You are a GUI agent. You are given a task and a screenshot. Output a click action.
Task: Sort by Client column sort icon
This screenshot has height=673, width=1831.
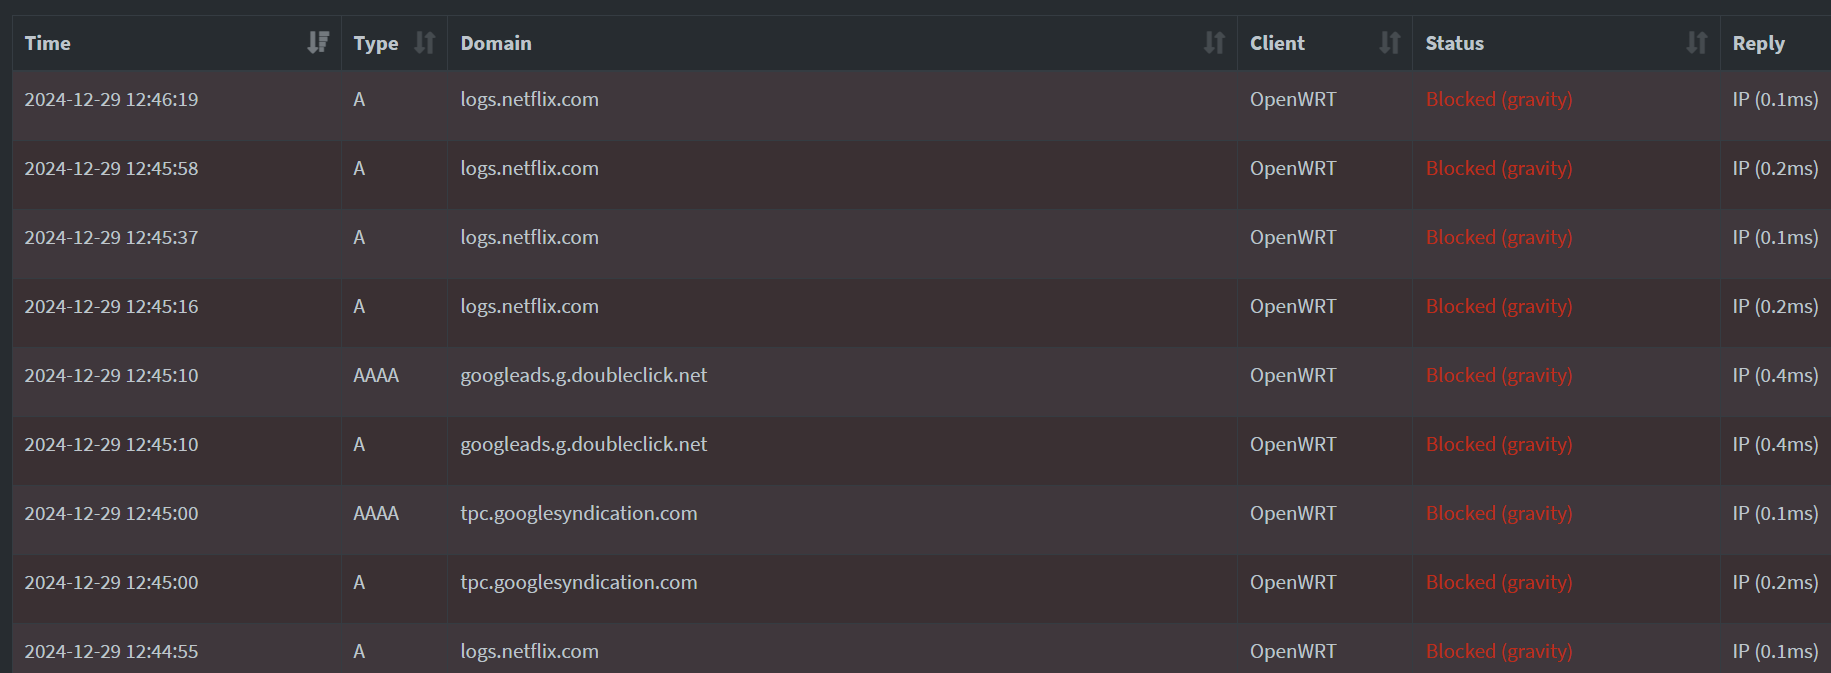pyautogui.click(x=1390, y=42)
